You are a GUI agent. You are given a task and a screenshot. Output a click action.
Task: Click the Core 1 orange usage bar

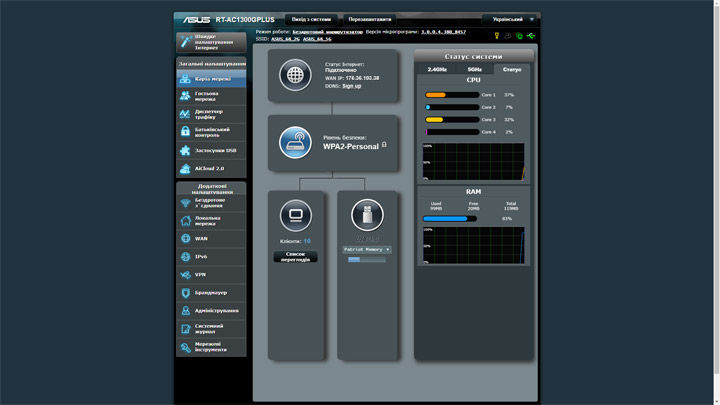pyautogui.click(x=452, y=95)
